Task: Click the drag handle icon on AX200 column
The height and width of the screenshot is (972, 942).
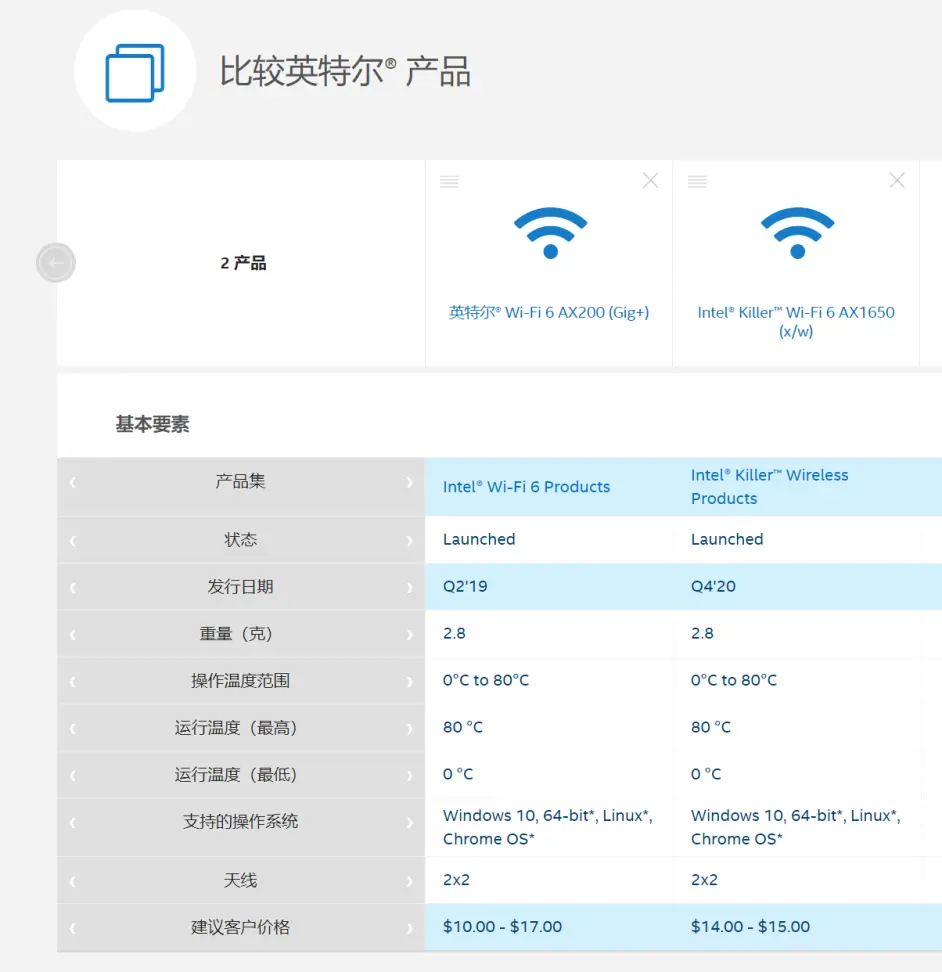Action: pos(449,181)
